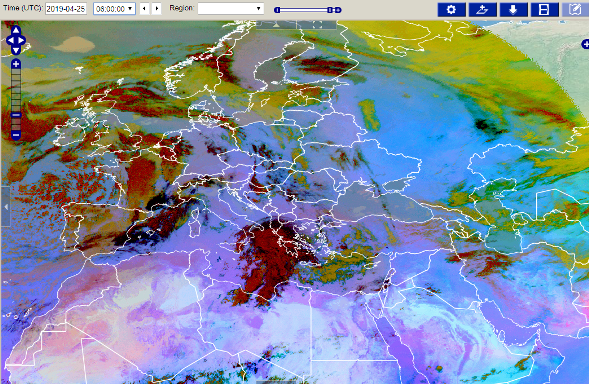The image size is (589, 384).
Task: Open the settings gear button
Action: click(451, 9)
